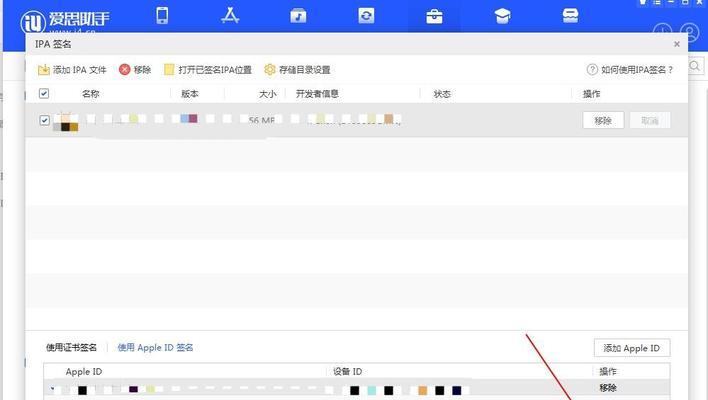Image resolution: width=708 pixels, height=400 pixels.
Task: Click the search magnifier icon behind dialog
Action: [695, 66]
